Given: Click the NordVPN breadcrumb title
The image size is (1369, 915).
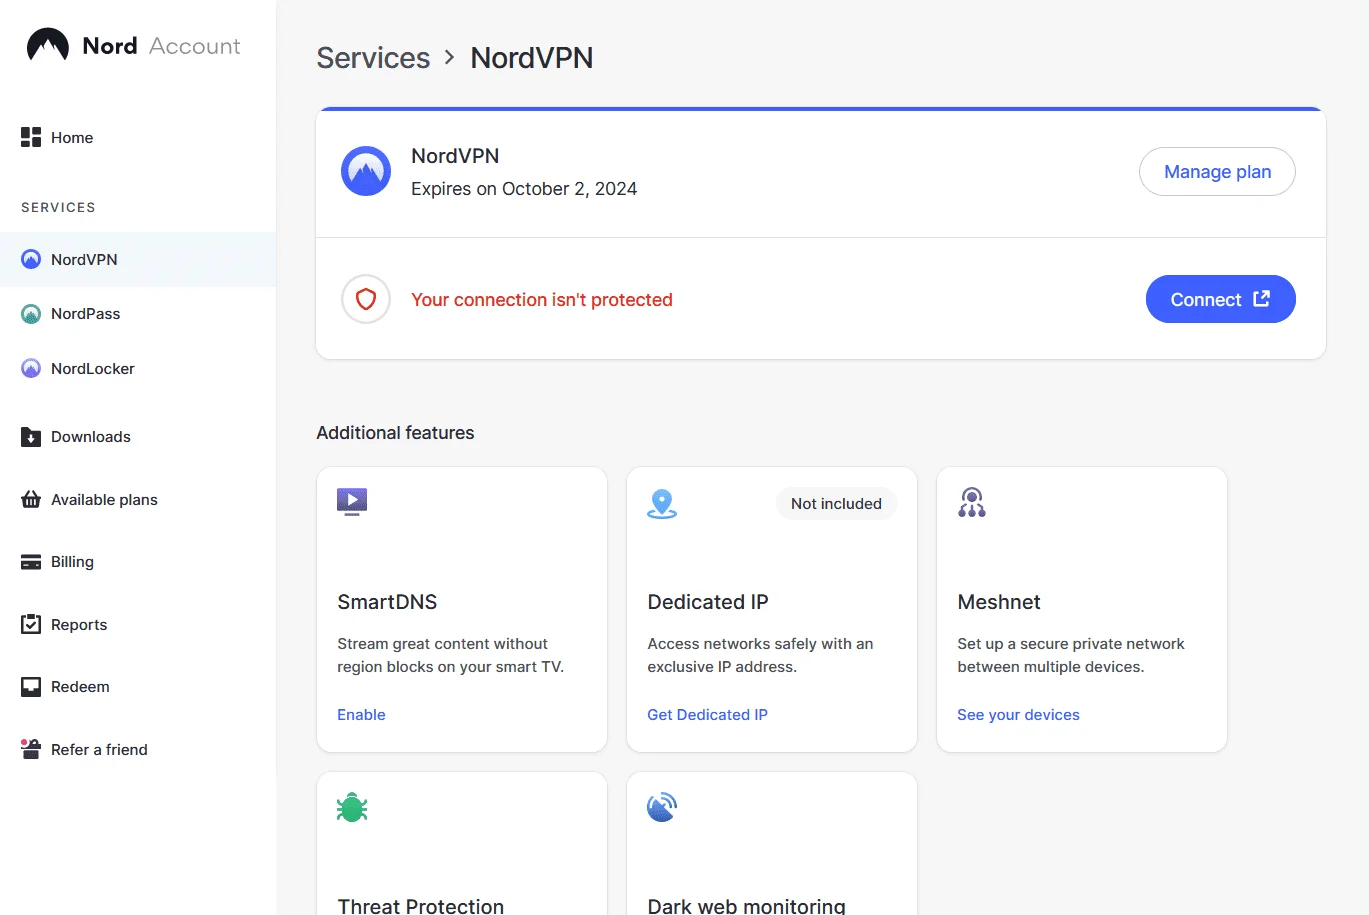Looking at the screenshot, I should pos(532,58).
